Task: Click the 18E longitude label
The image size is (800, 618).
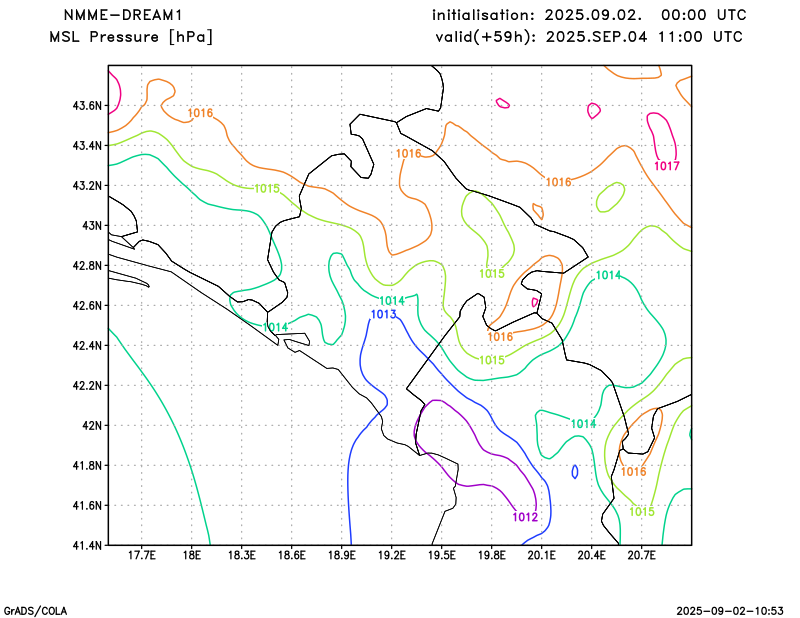Action: click(x=192, y=555)
